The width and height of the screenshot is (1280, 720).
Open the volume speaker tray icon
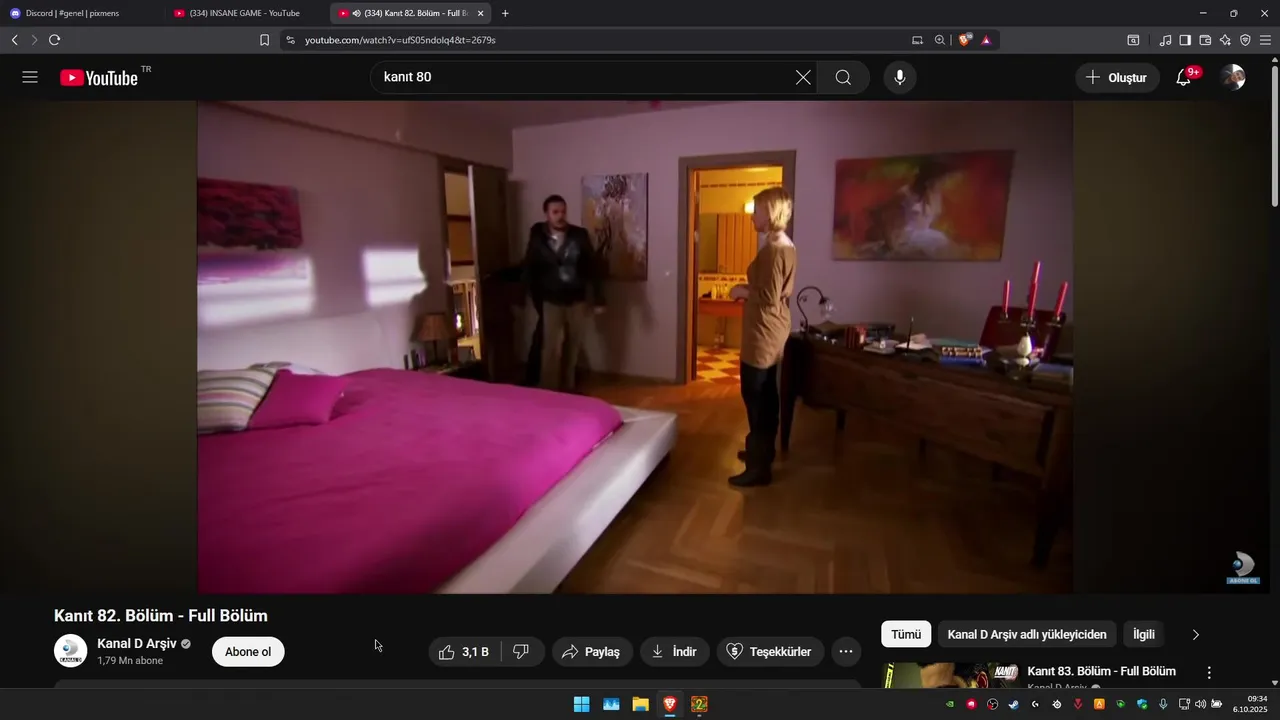pyautogui.click(x=1200, y=704)
